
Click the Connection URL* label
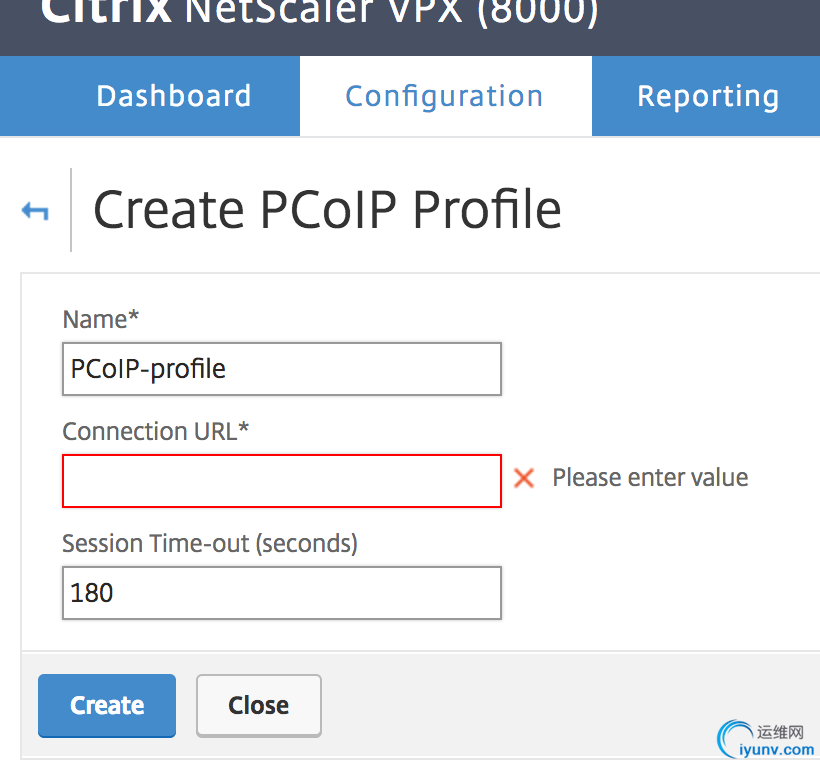point(155,431)
